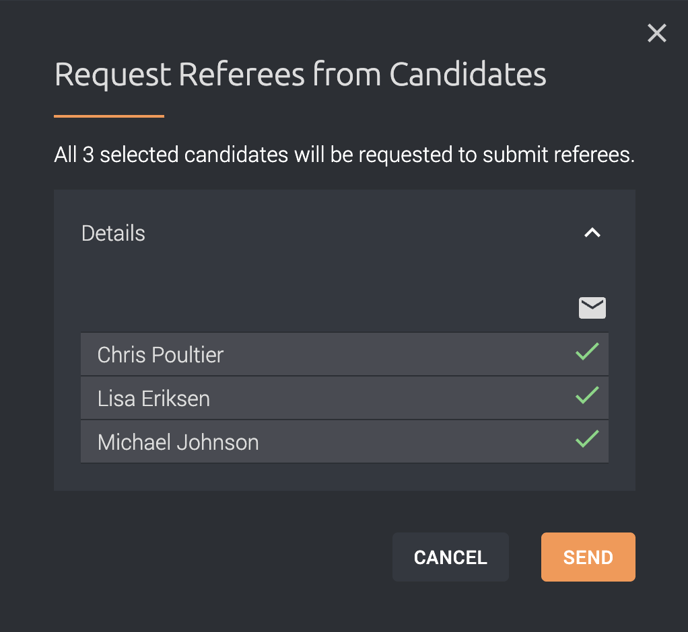The width and height of the screenshot is (688, 632).
Task: Click the orange underline below the title
Action: click(109, 116)
